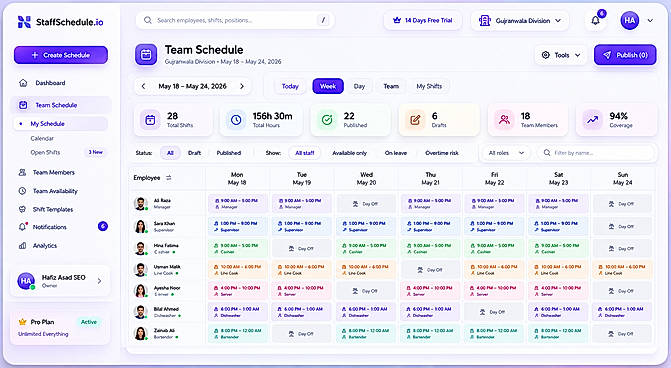Select the All status filter
Image resolution: width=671 pixels, height=368 pixels.
tap(170, 153)
